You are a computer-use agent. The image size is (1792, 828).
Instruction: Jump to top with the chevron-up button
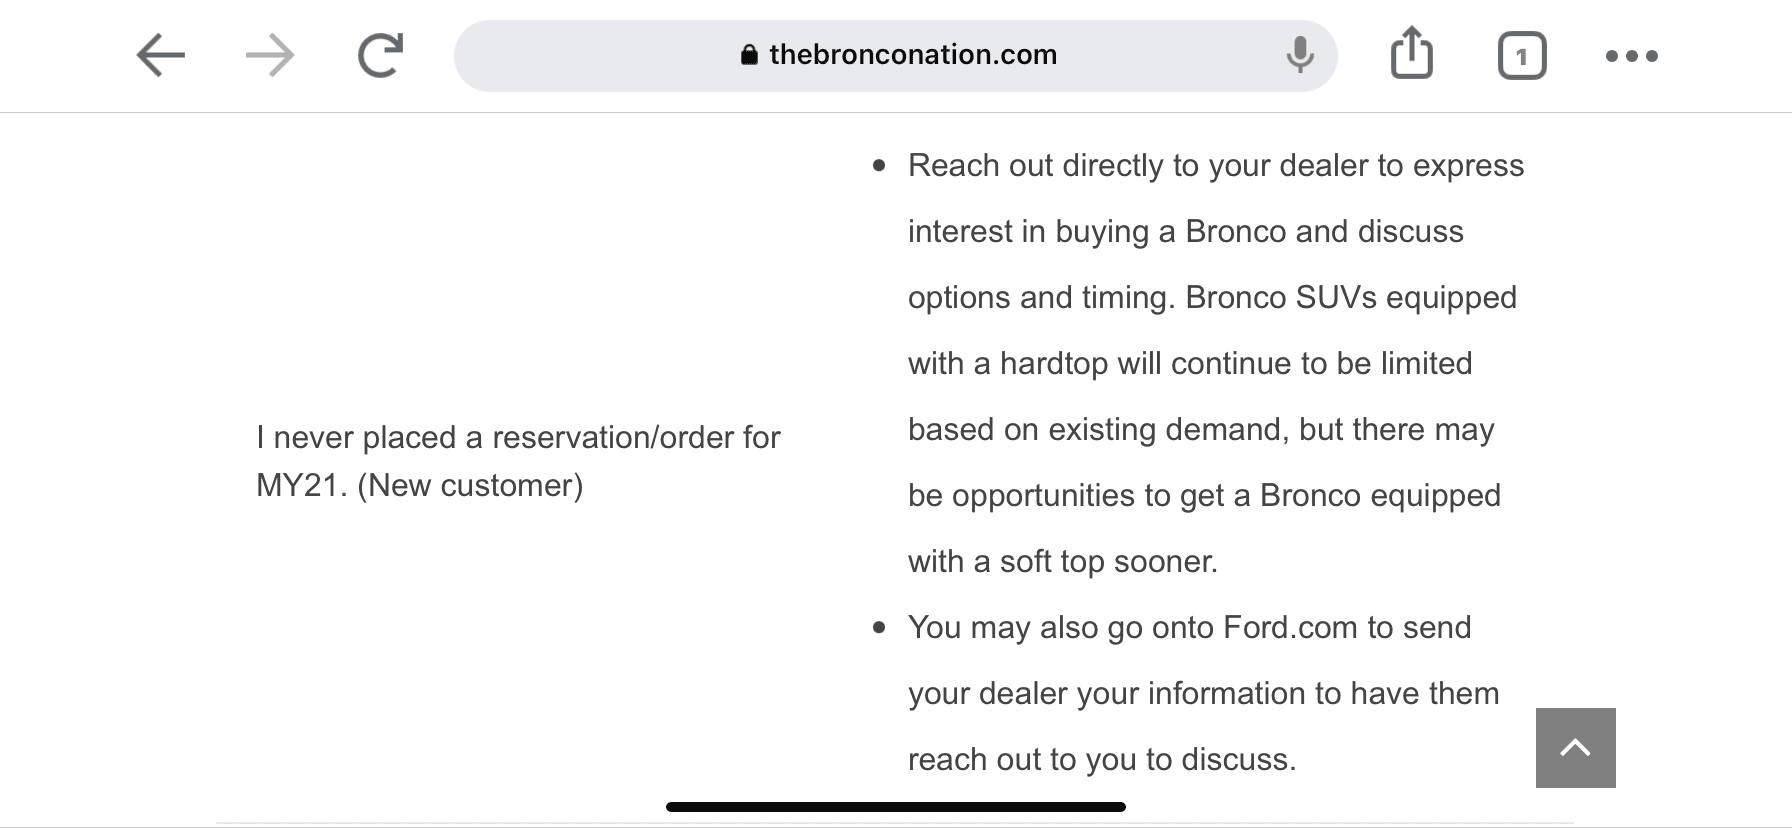(x=1576, y=748)
